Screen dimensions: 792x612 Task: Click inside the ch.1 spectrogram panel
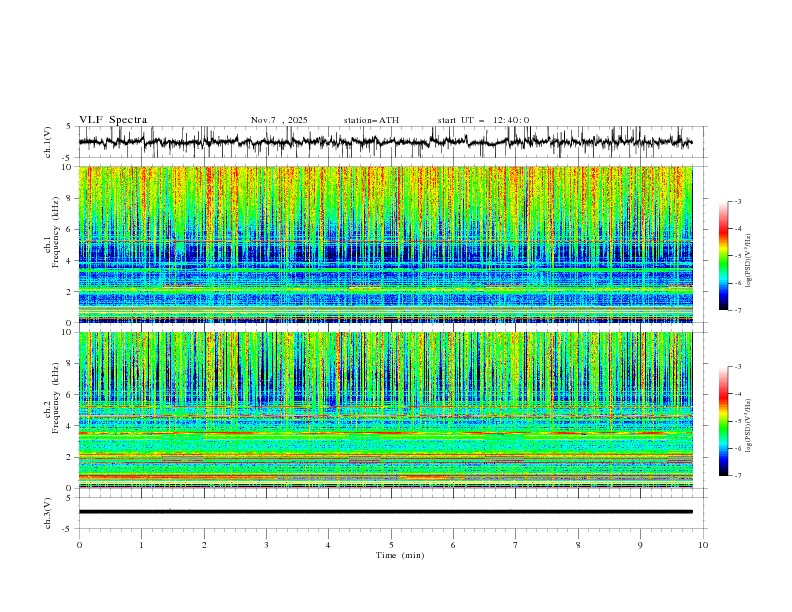385,244
